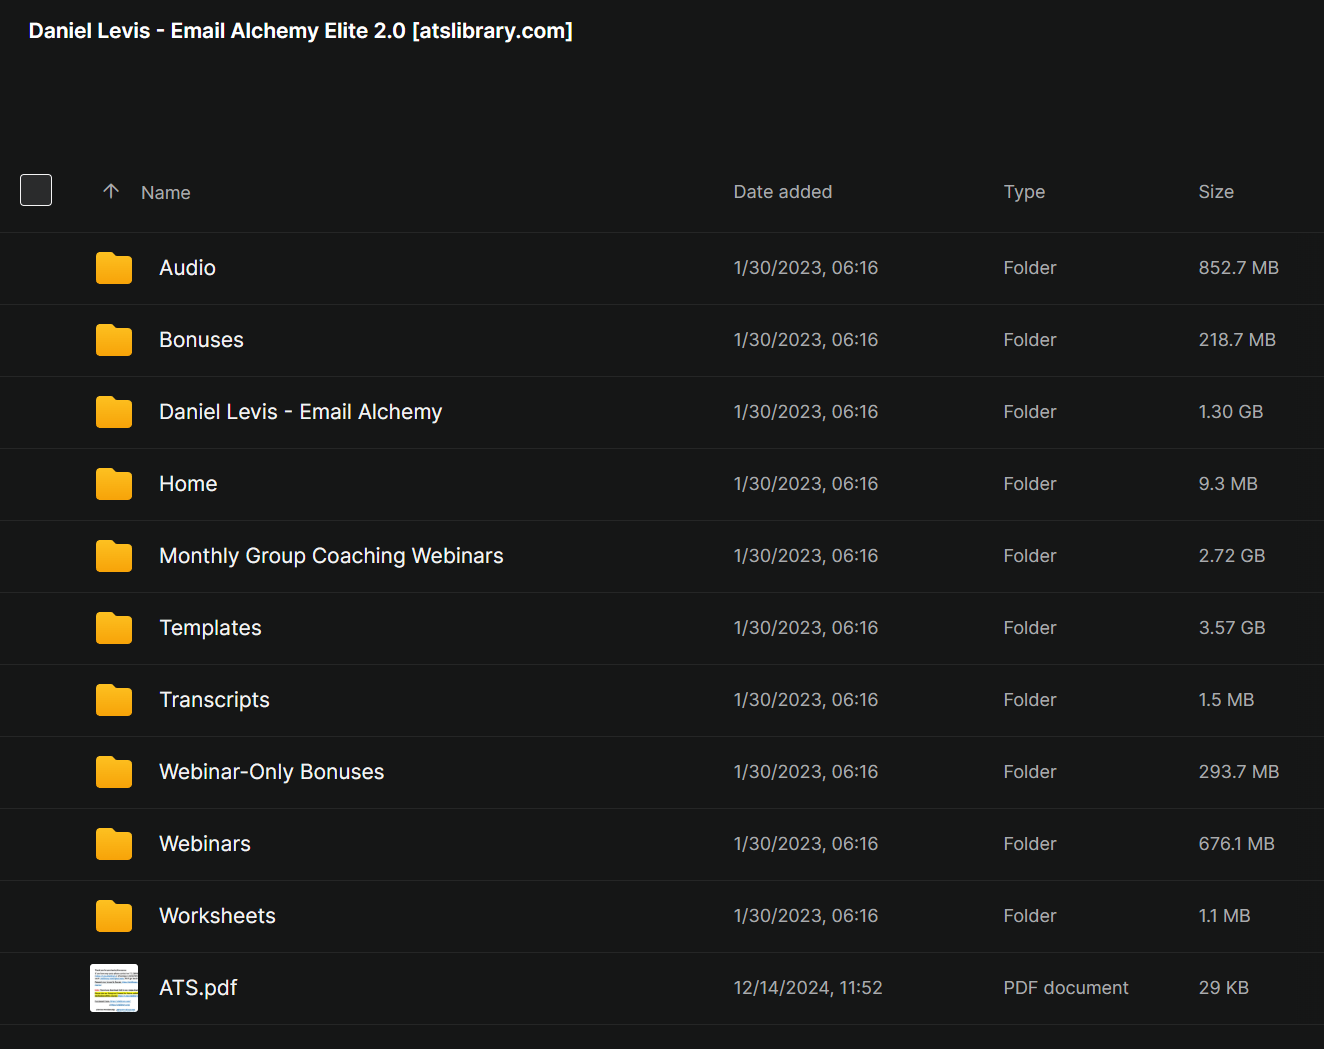Toggle sort direction arrow beside Name
This screenshot has width=1324, height=1049.
[x=111, y=191]
